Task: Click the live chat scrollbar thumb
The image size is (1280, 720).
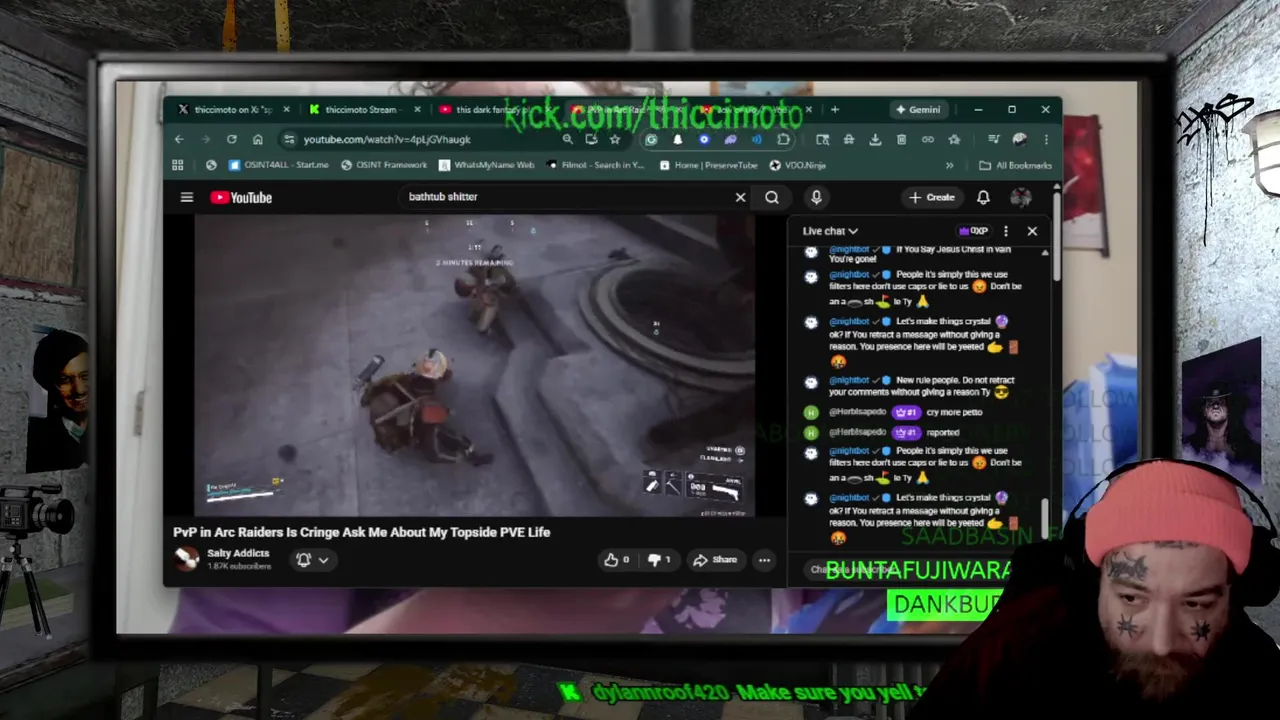Action: coord(1045,518)
